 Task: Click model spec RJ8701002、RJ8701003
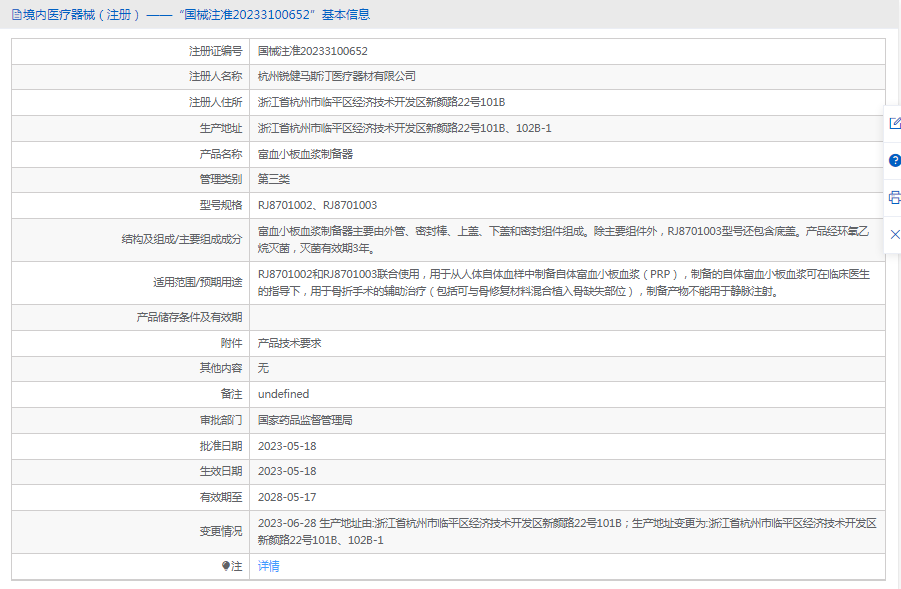tap(317, 205)
